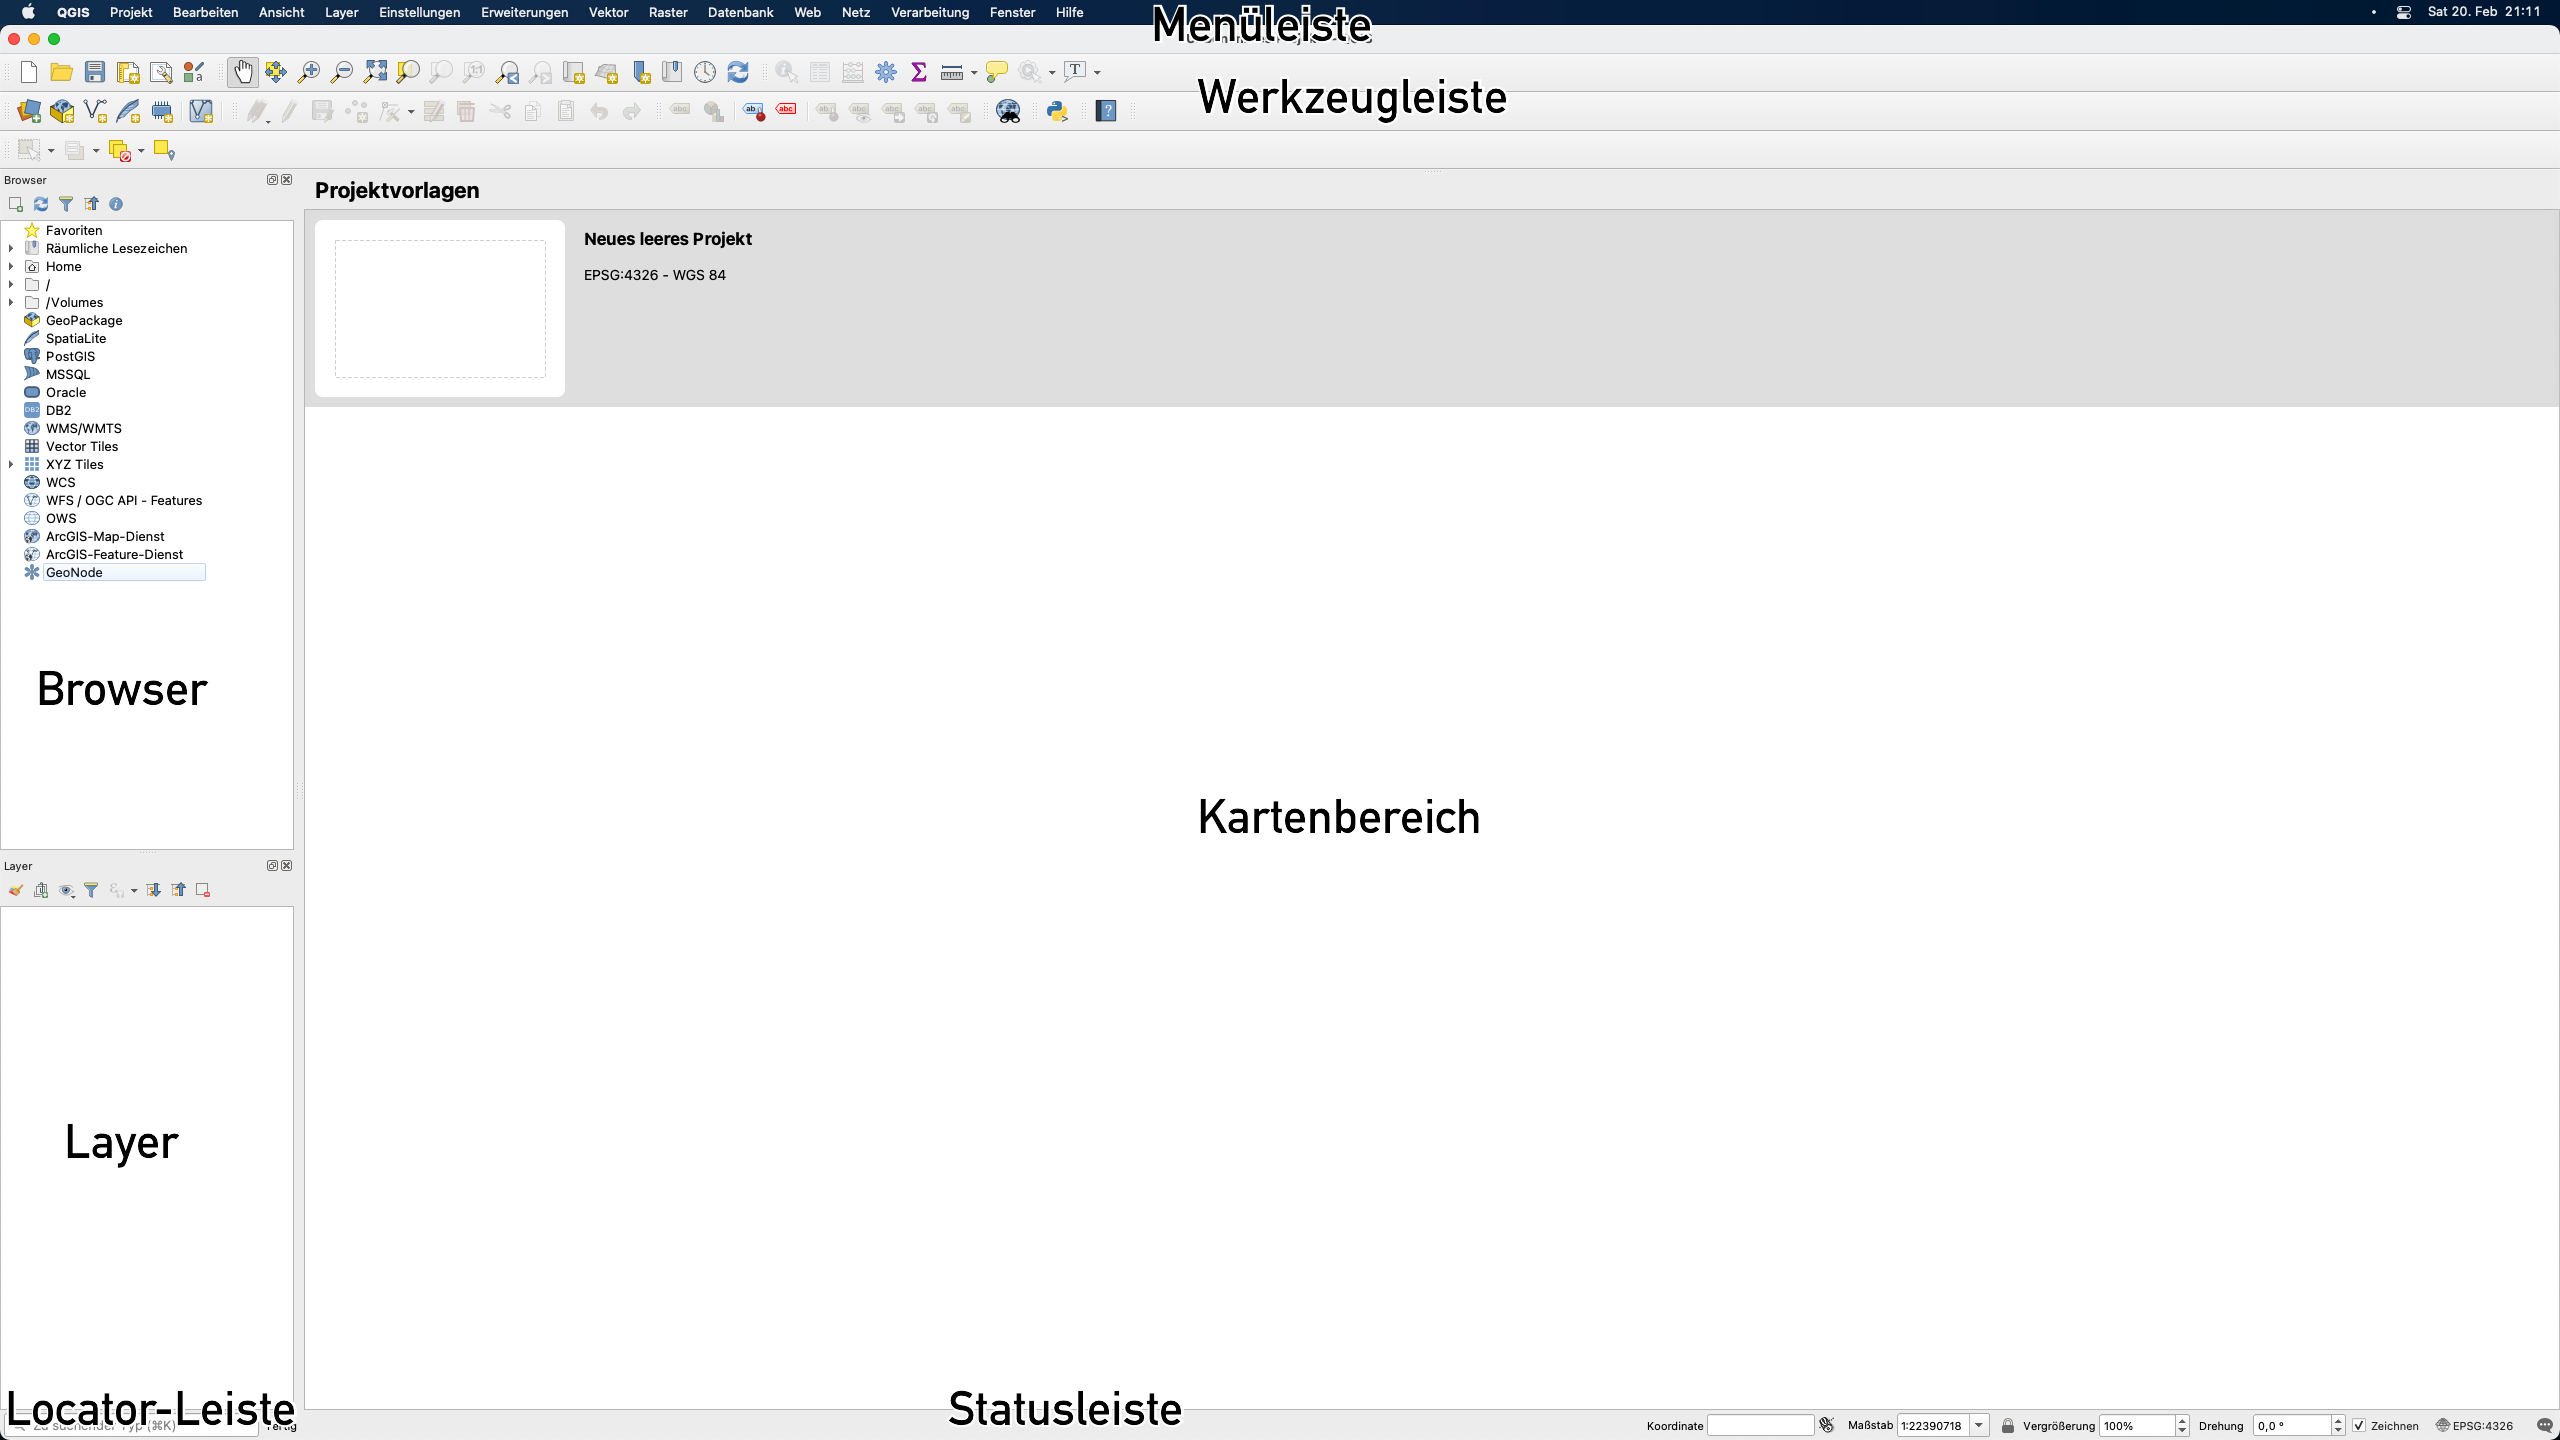Open Data Source Manager icon
The height and width of the screenshot is (1440, 2560).
click(29, 111)
